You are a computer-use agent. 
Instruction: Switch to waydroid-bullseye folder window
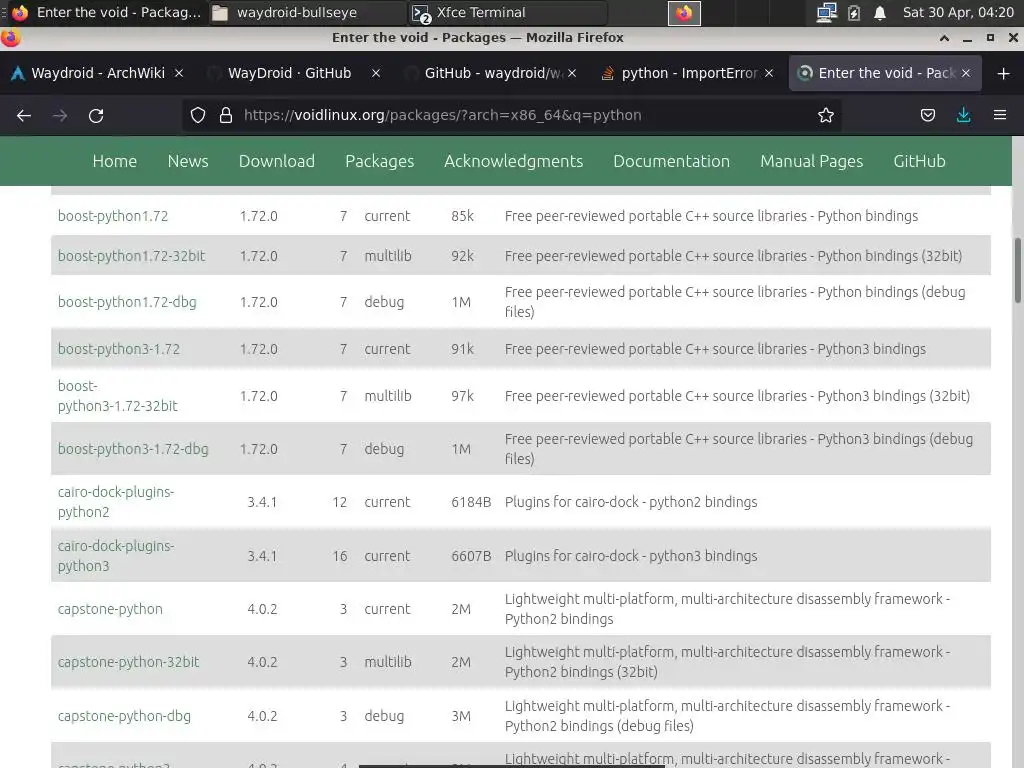pos(307,13)
